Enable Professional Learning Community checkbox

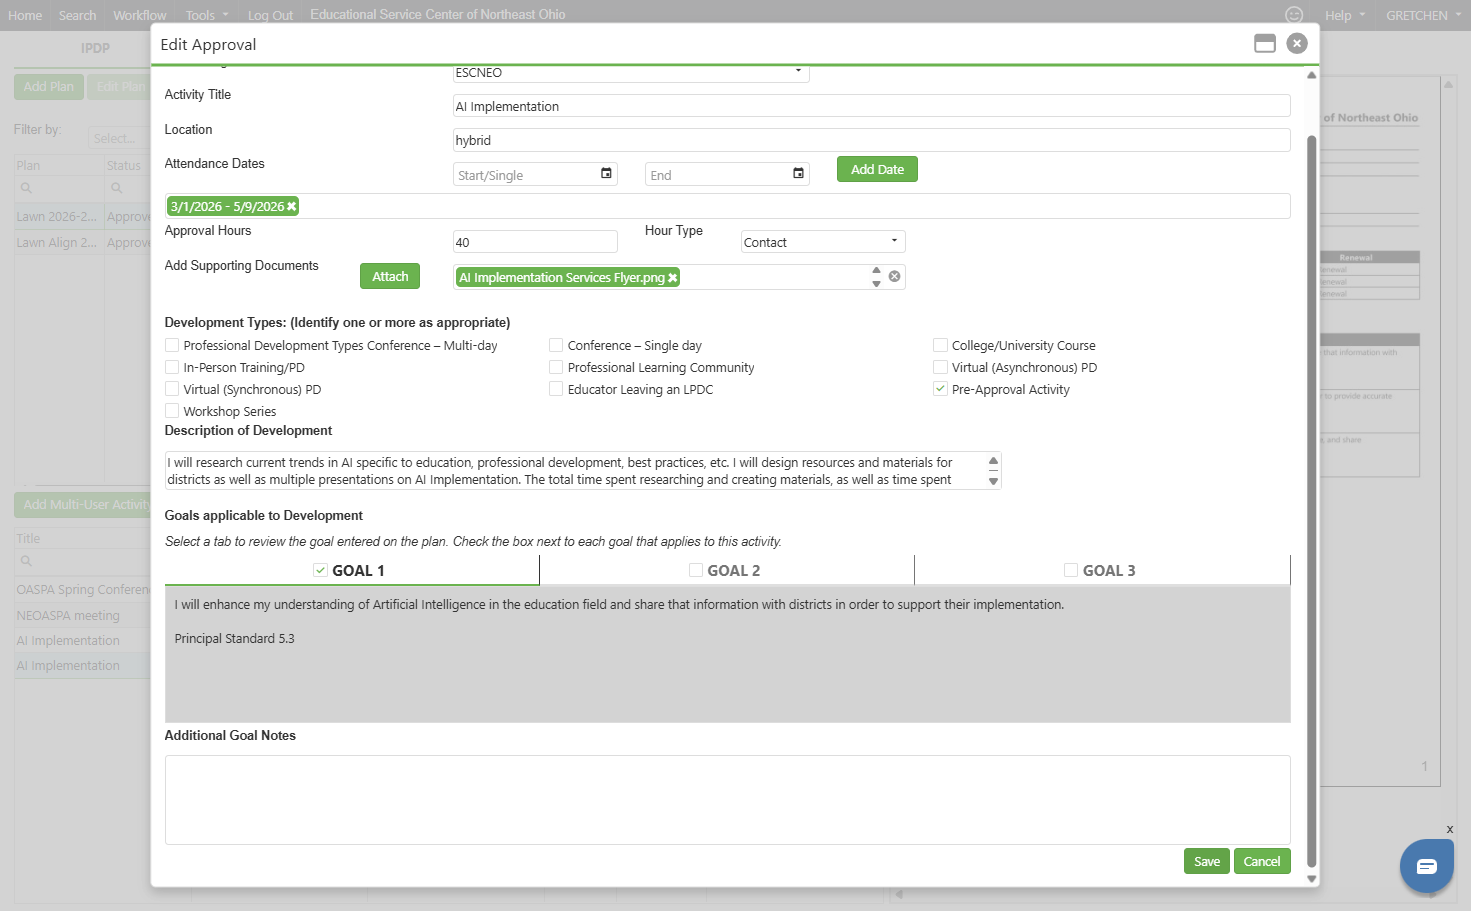click(556, 367)
